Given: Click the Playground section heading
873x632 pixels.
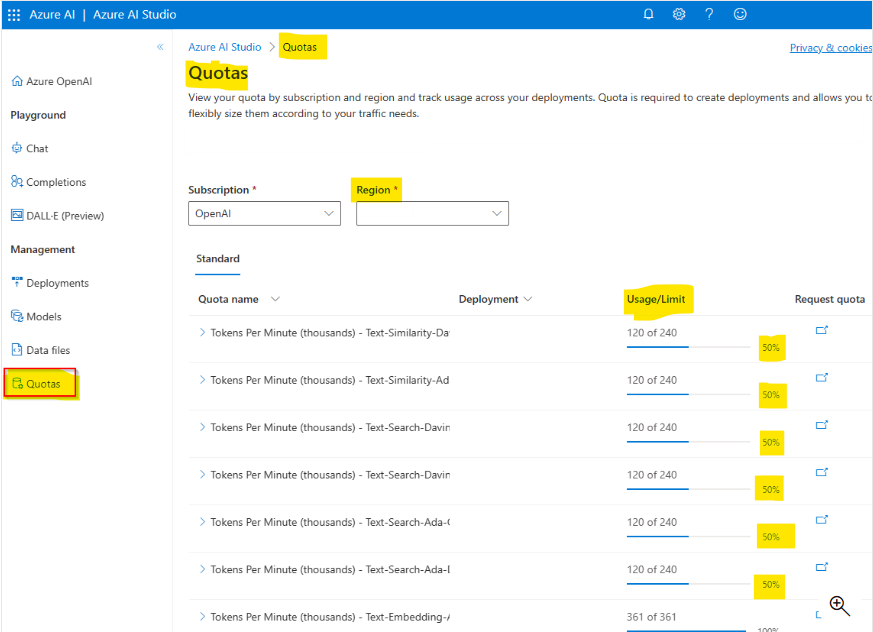Looking at the screenshot, I should tap(38, 115).
